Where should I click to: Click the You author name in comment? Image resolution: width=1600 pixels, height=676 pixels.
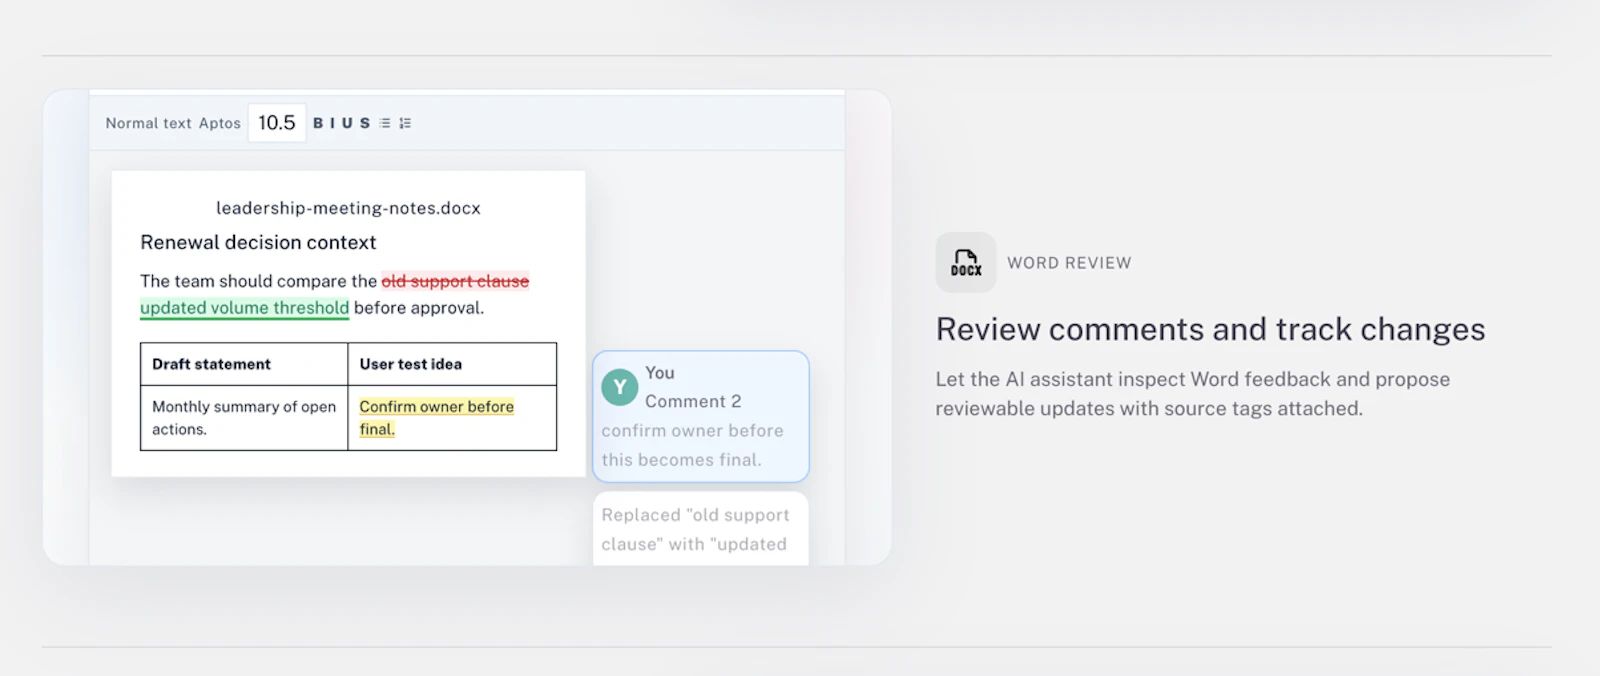tap(660, 373)
